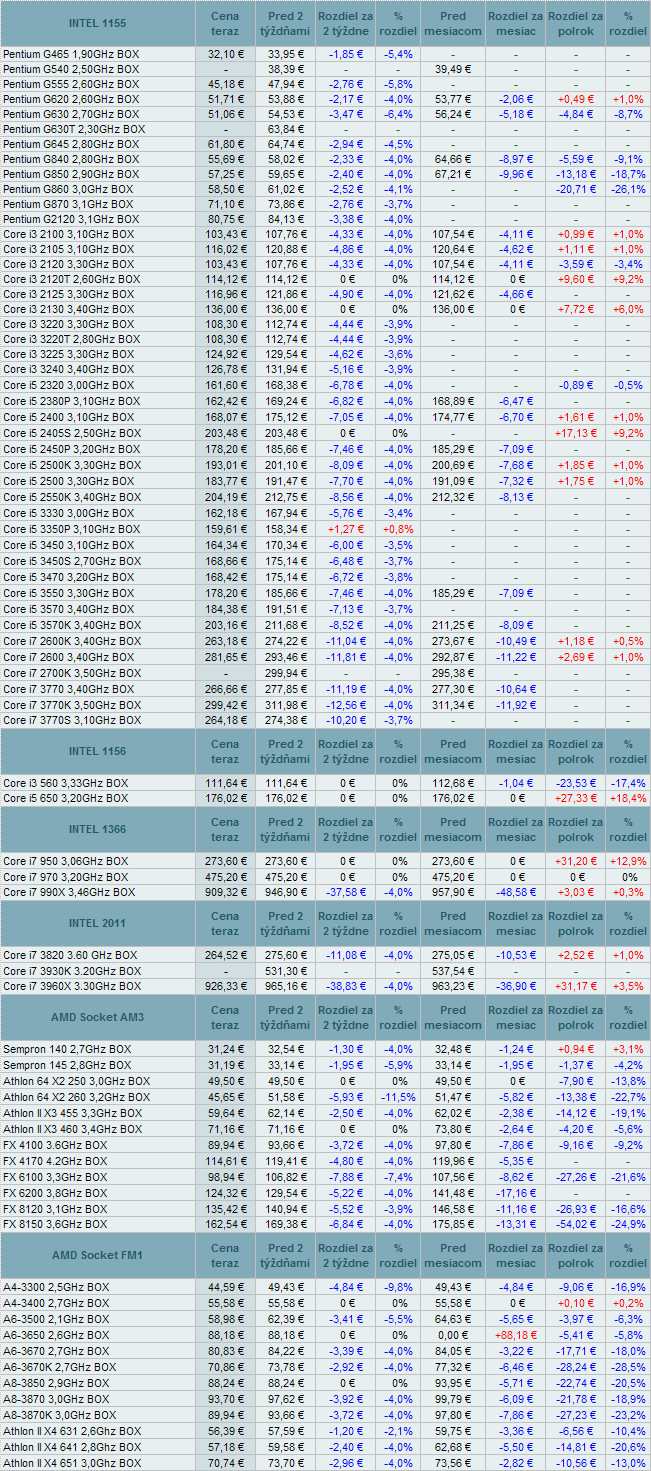The width and height of the screenshot is (651, 1471).
Task: Click 'Pred mesiacom' header in INTEL 1155 section
Action: coord(452,23)
